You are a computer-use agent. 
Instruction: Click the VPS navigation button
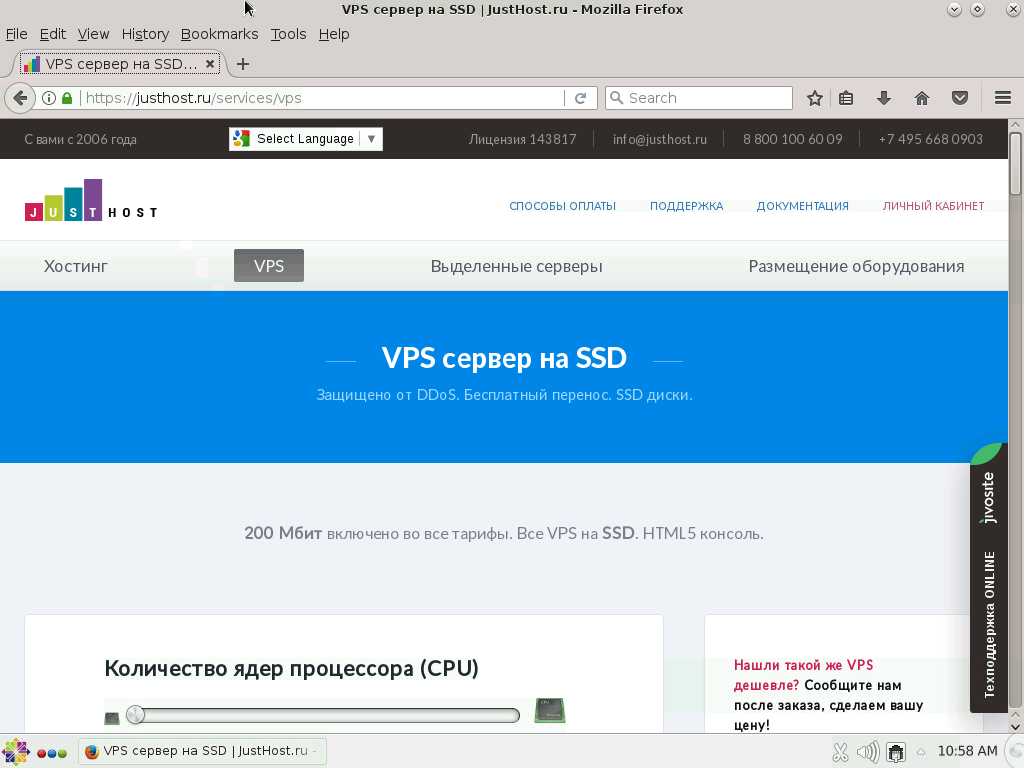point(269,266)
